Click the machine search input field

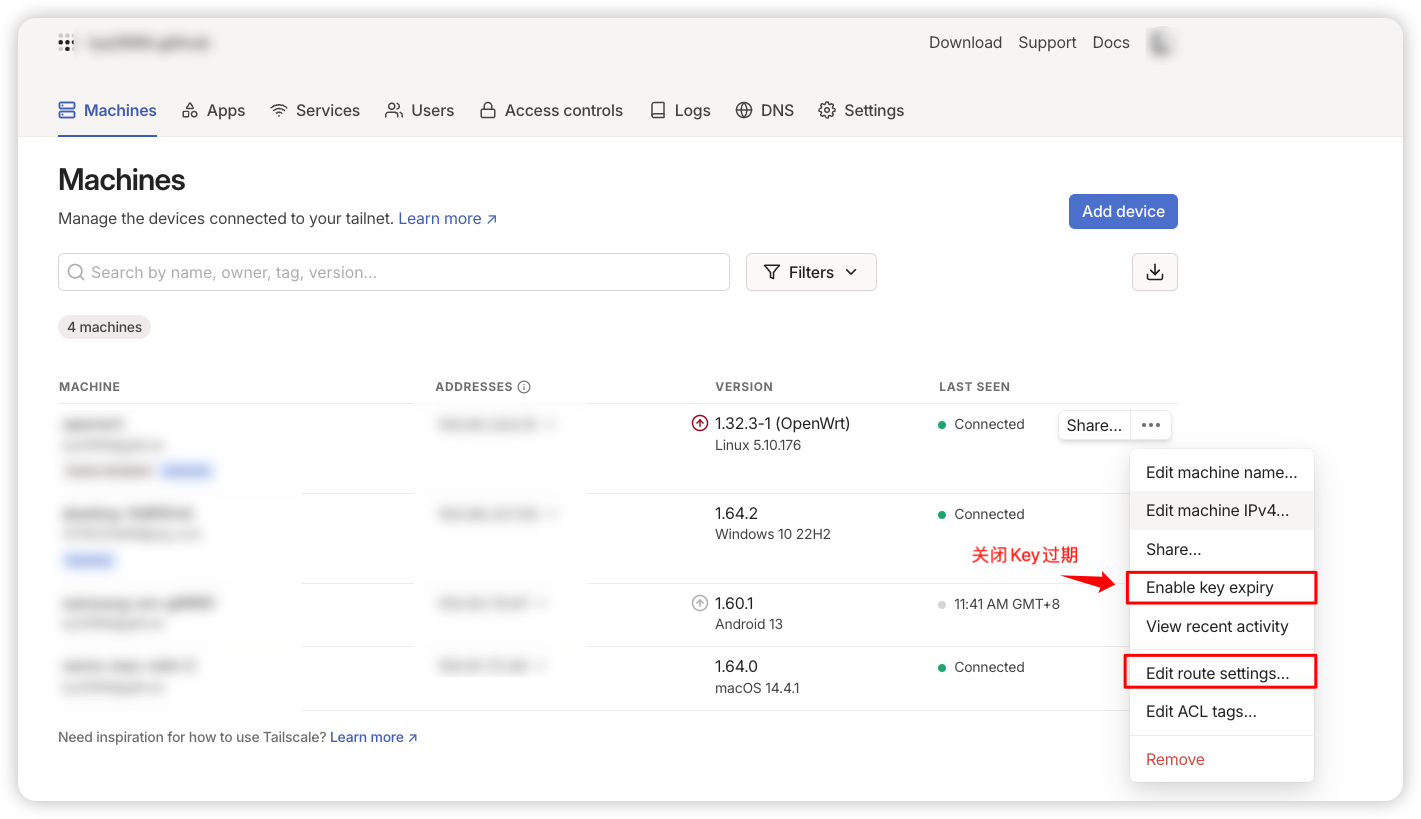click(394, 272)
